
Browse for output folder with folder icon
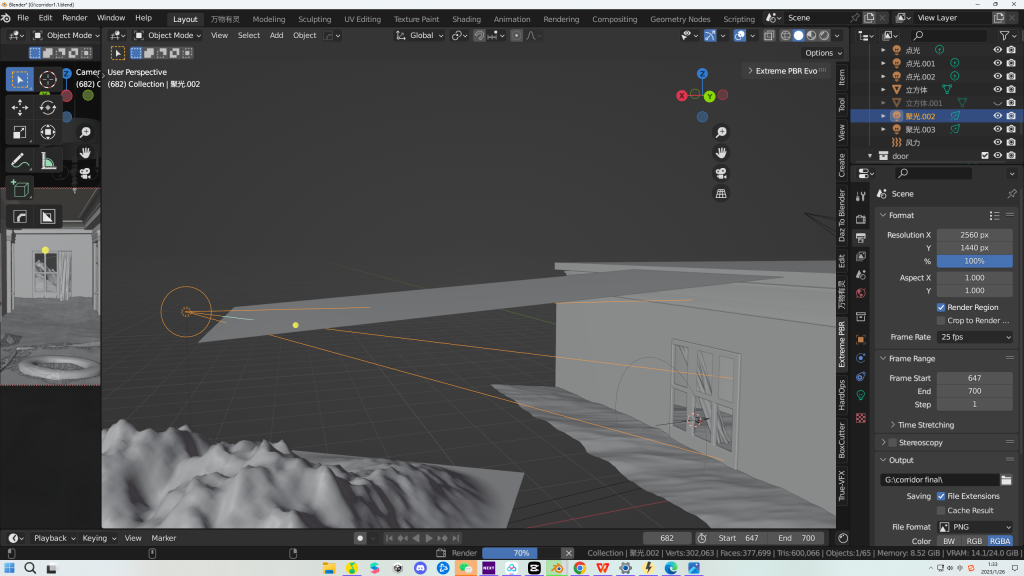tap(1006, 480)
